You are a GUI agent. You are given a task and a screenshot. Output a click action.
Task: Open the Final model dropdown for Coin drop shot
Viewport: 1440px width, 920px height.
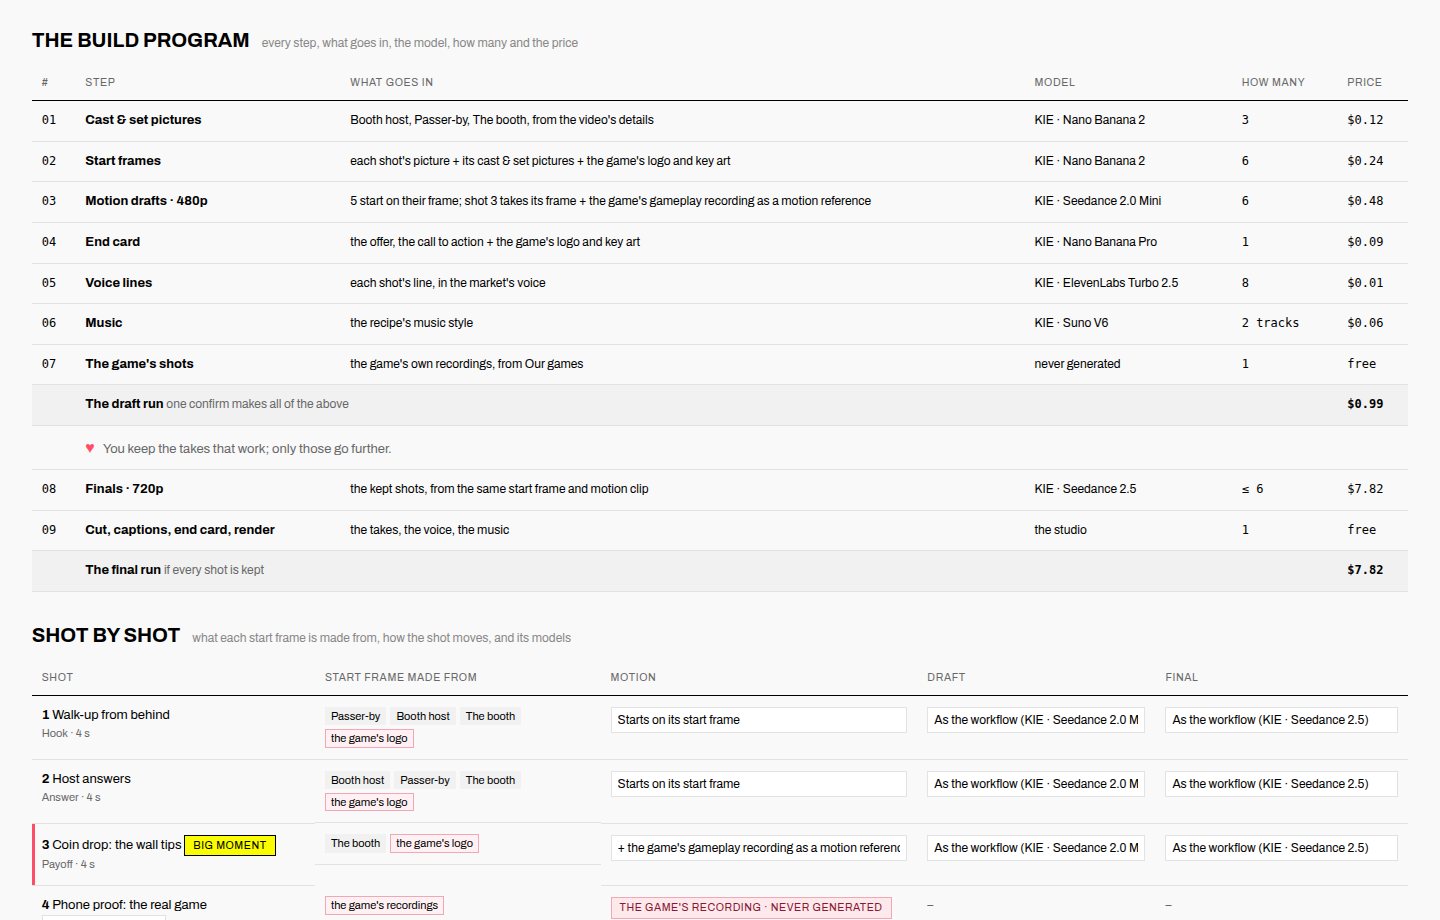click(1281, 848)
